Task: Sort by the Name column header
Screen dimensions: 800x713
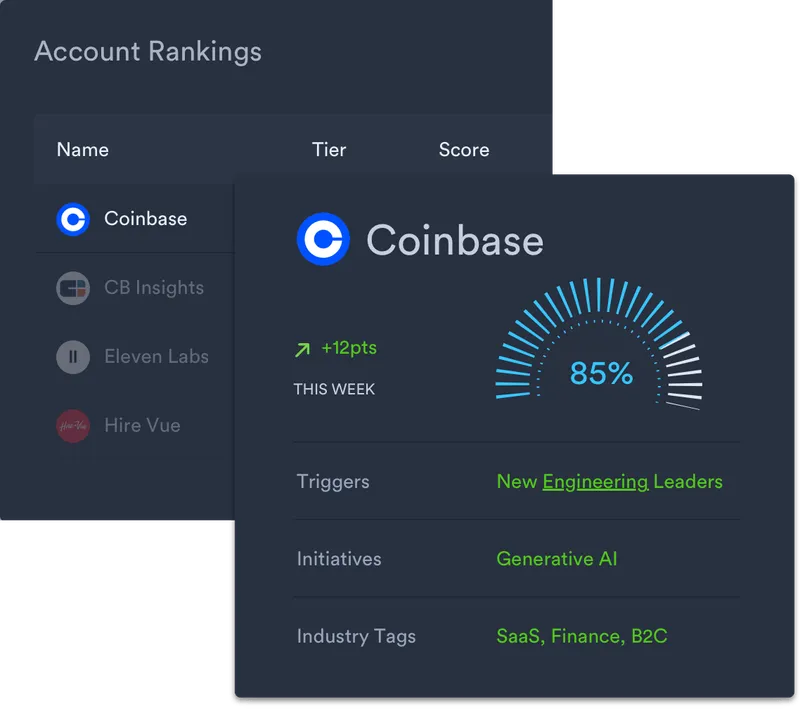Action: coord(83,150)
